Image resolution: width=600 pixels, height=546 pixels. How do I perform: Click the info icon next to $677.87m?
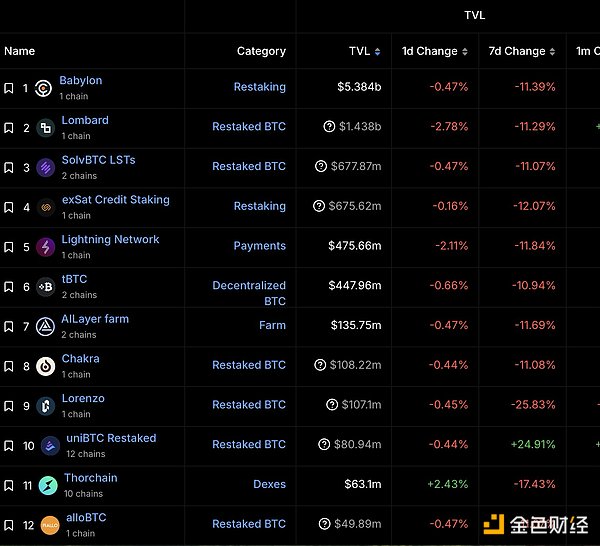coord(321,167)
